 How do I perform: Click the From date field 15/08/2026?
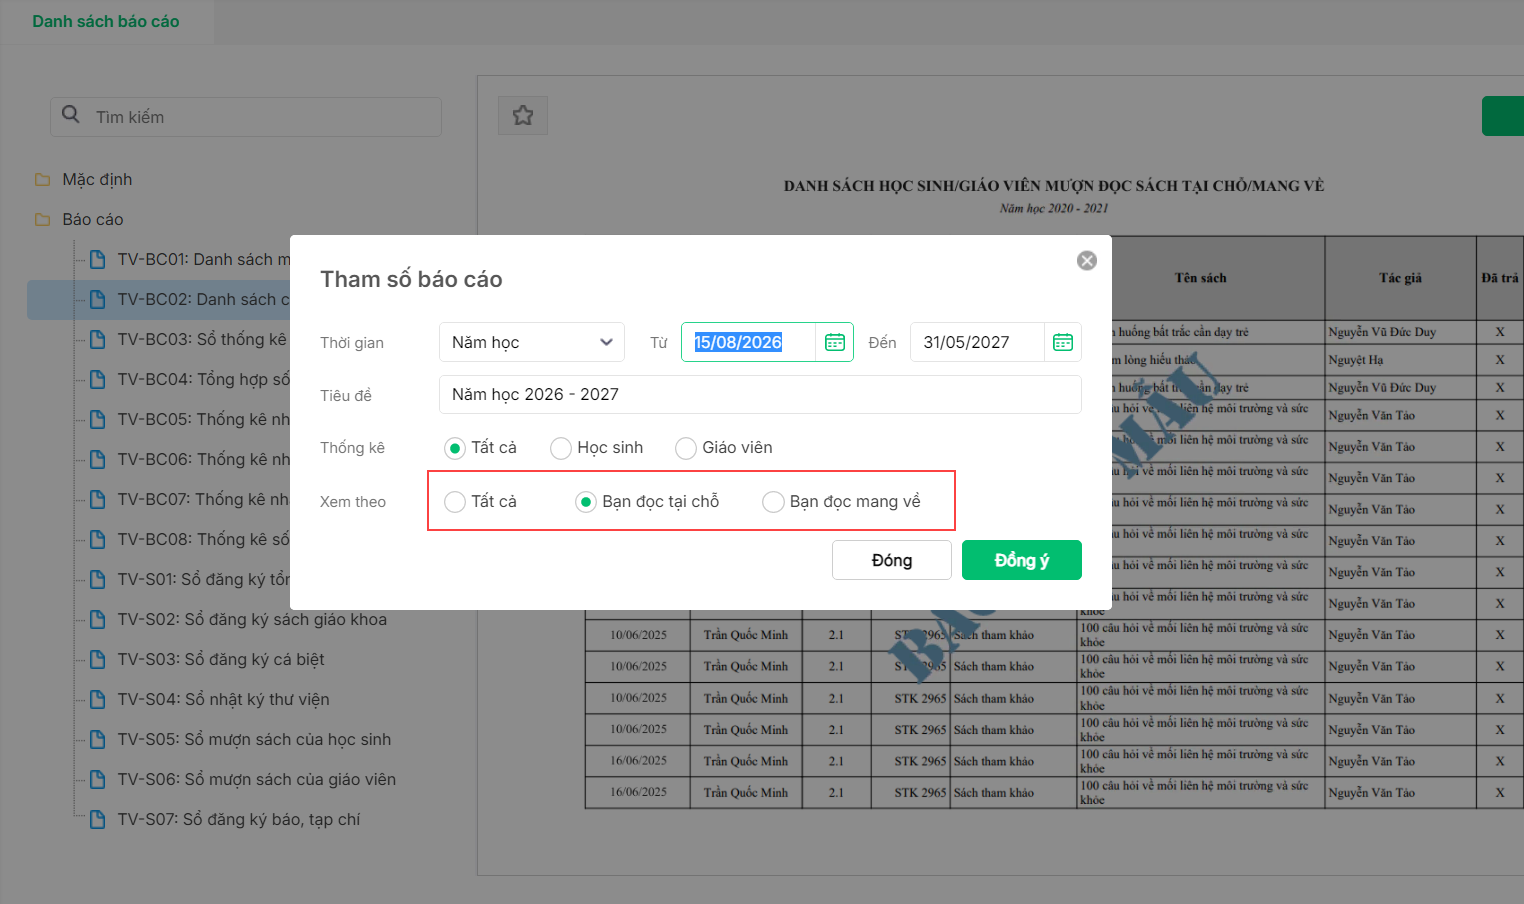[749, 342]
